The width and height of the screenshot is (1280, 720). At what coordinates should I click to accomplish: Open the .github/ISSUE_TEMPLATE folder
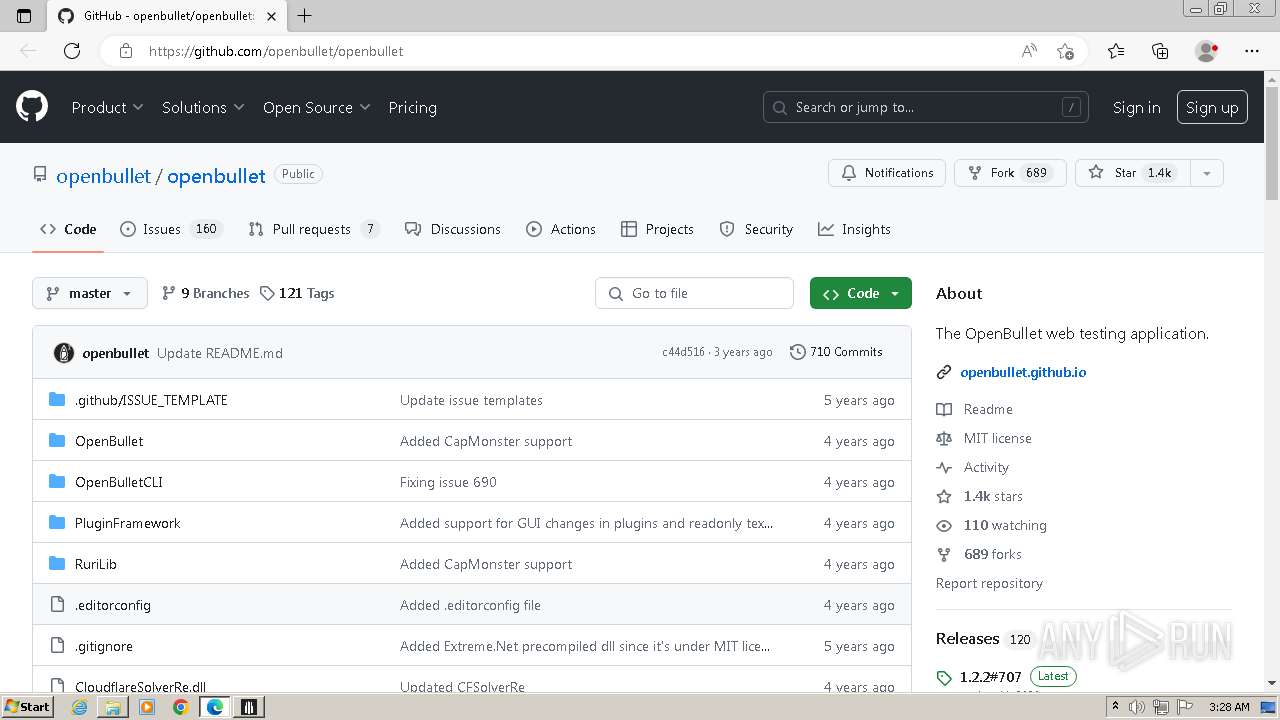(x=151, y=400)
